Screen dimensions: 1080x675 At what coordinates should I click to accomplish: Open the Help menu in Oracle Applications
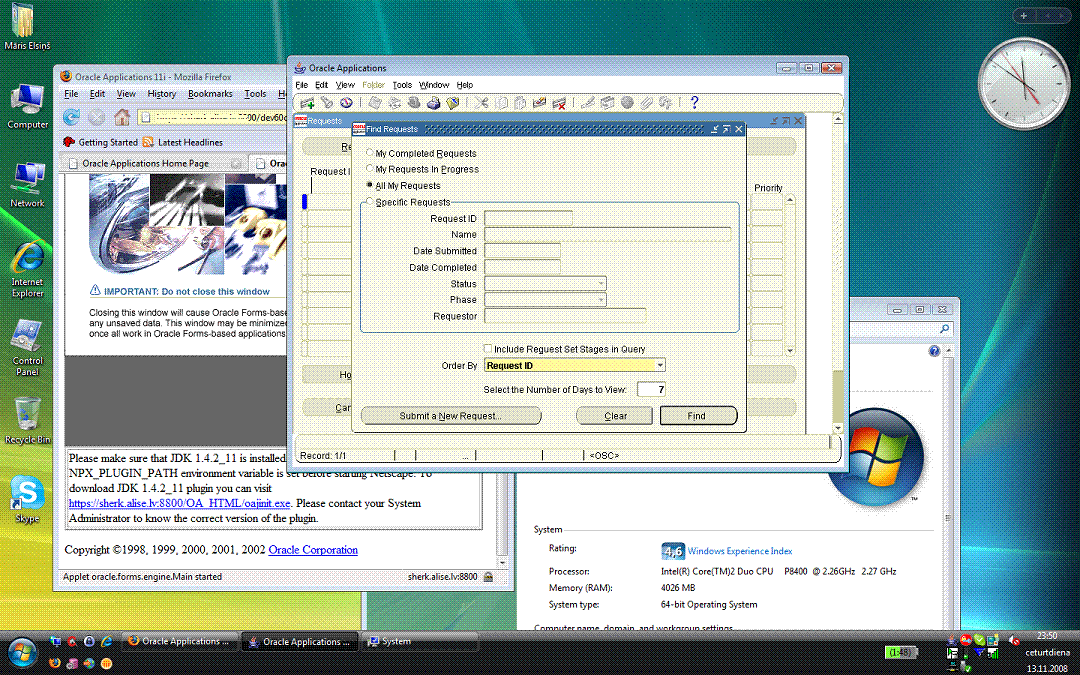465,85
